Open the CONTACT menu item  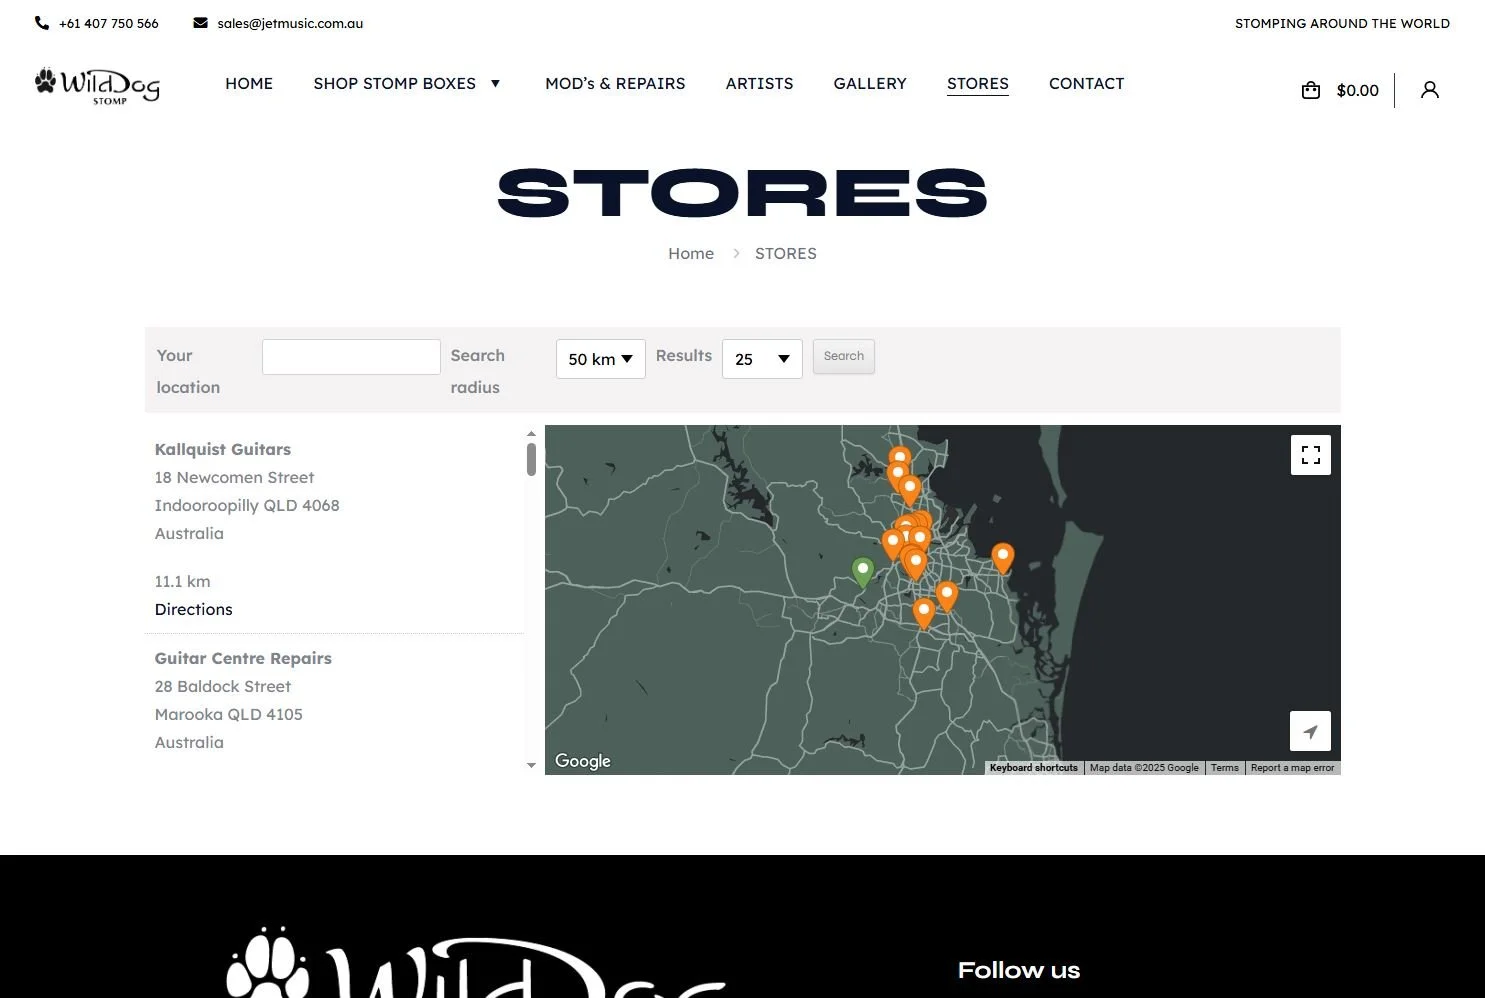[1086, 83]
